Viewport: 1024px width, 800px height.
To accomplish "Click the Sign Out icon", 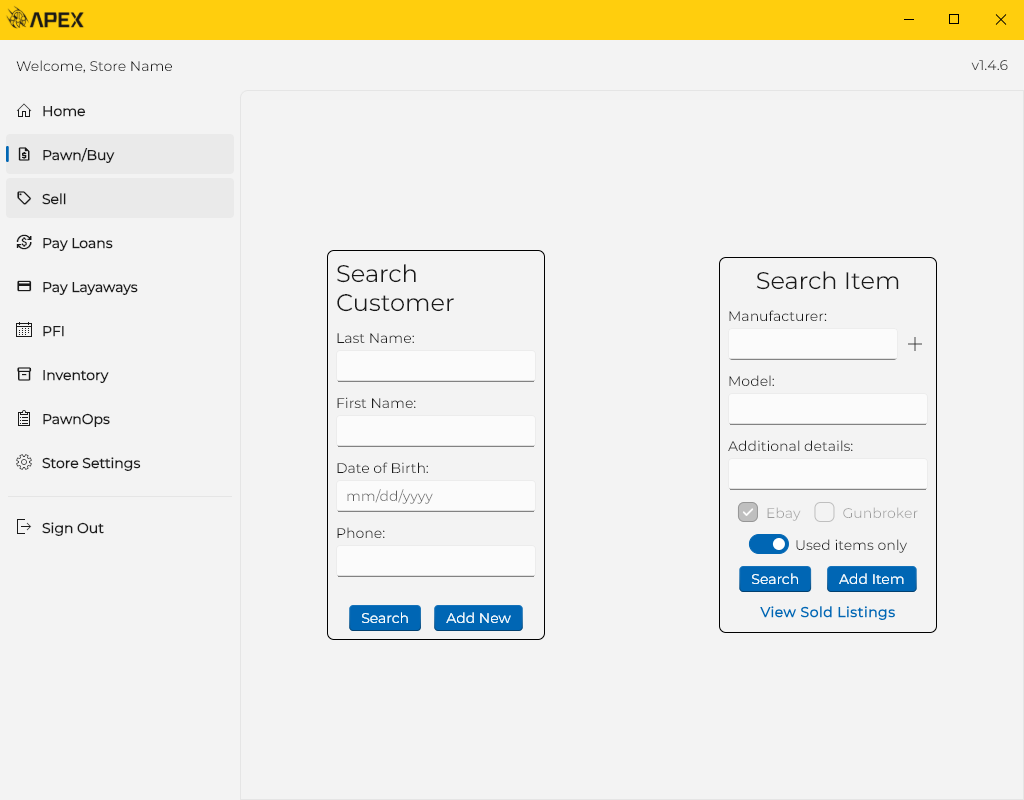I will tap(24, 528).
